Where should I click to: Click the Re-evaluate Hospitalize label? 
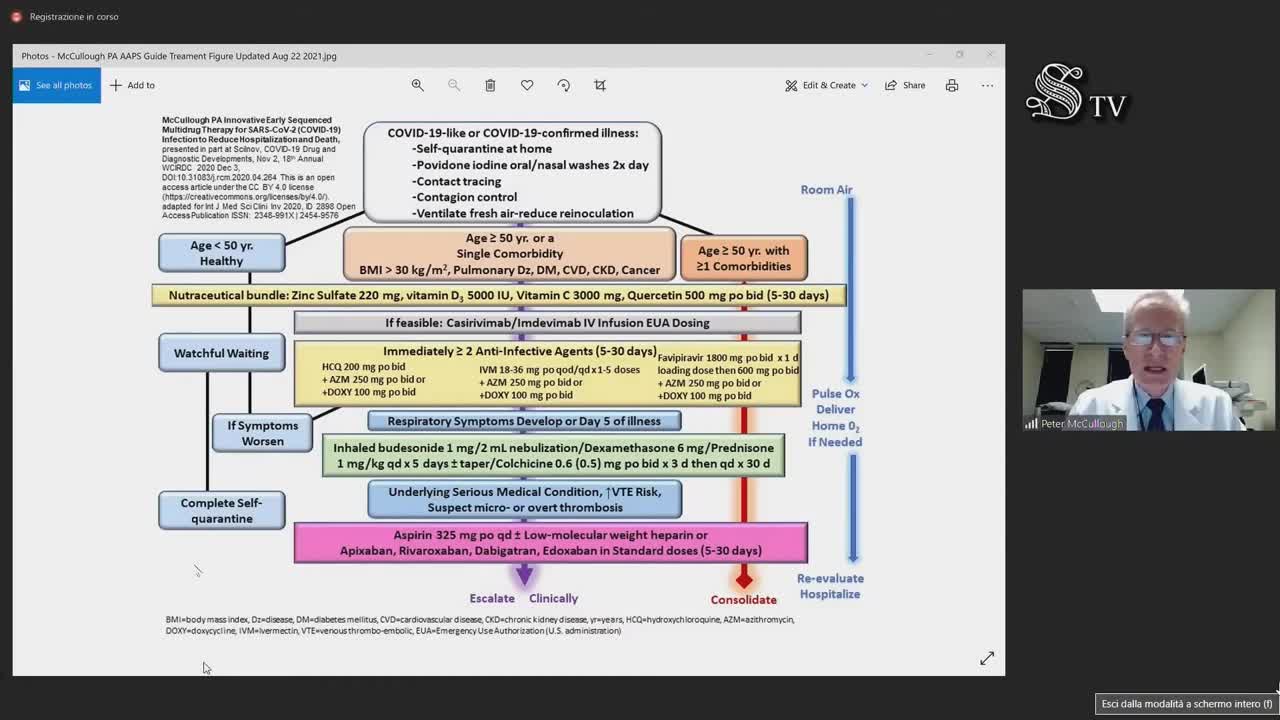[x=830, y=586]
